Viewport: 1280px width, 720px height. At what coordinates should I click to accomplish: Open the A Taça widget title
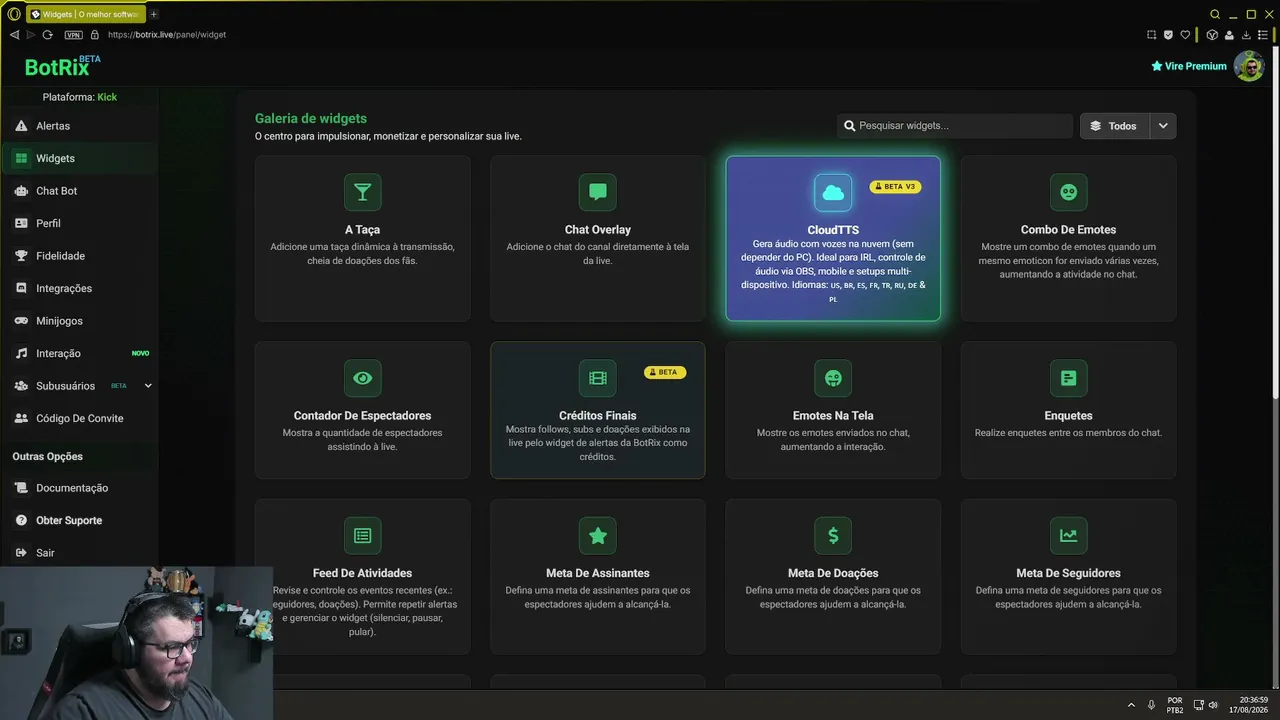tap(362, 230)
